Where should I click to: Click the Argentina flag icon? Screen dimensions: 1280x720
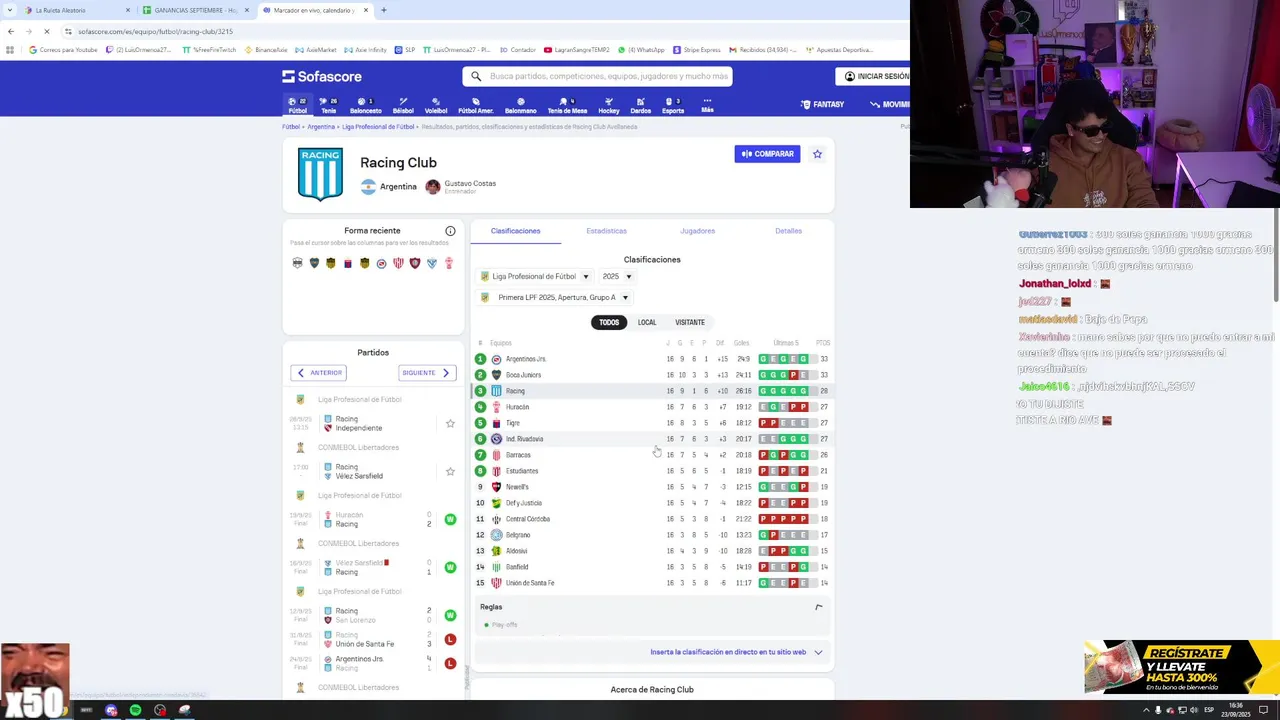pyautogui.click(x=368, y=186)
